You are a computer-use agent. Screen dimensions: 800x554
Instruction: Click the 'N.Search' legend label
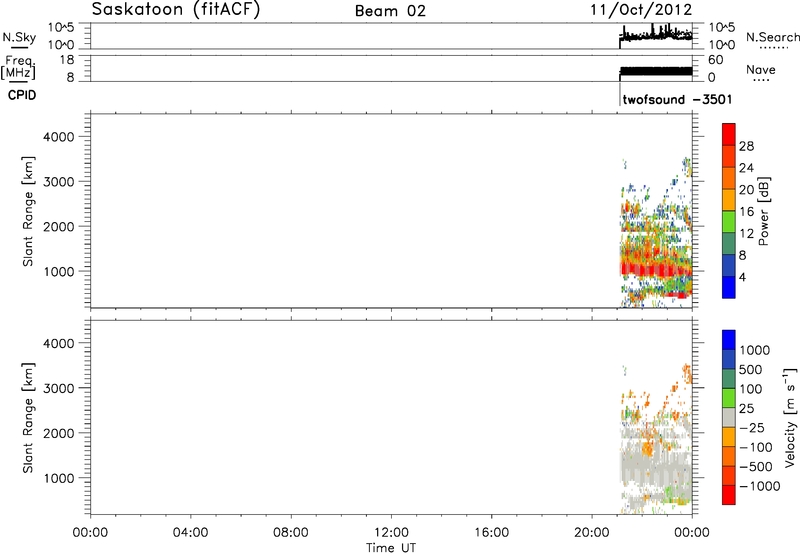pos(772,37)
